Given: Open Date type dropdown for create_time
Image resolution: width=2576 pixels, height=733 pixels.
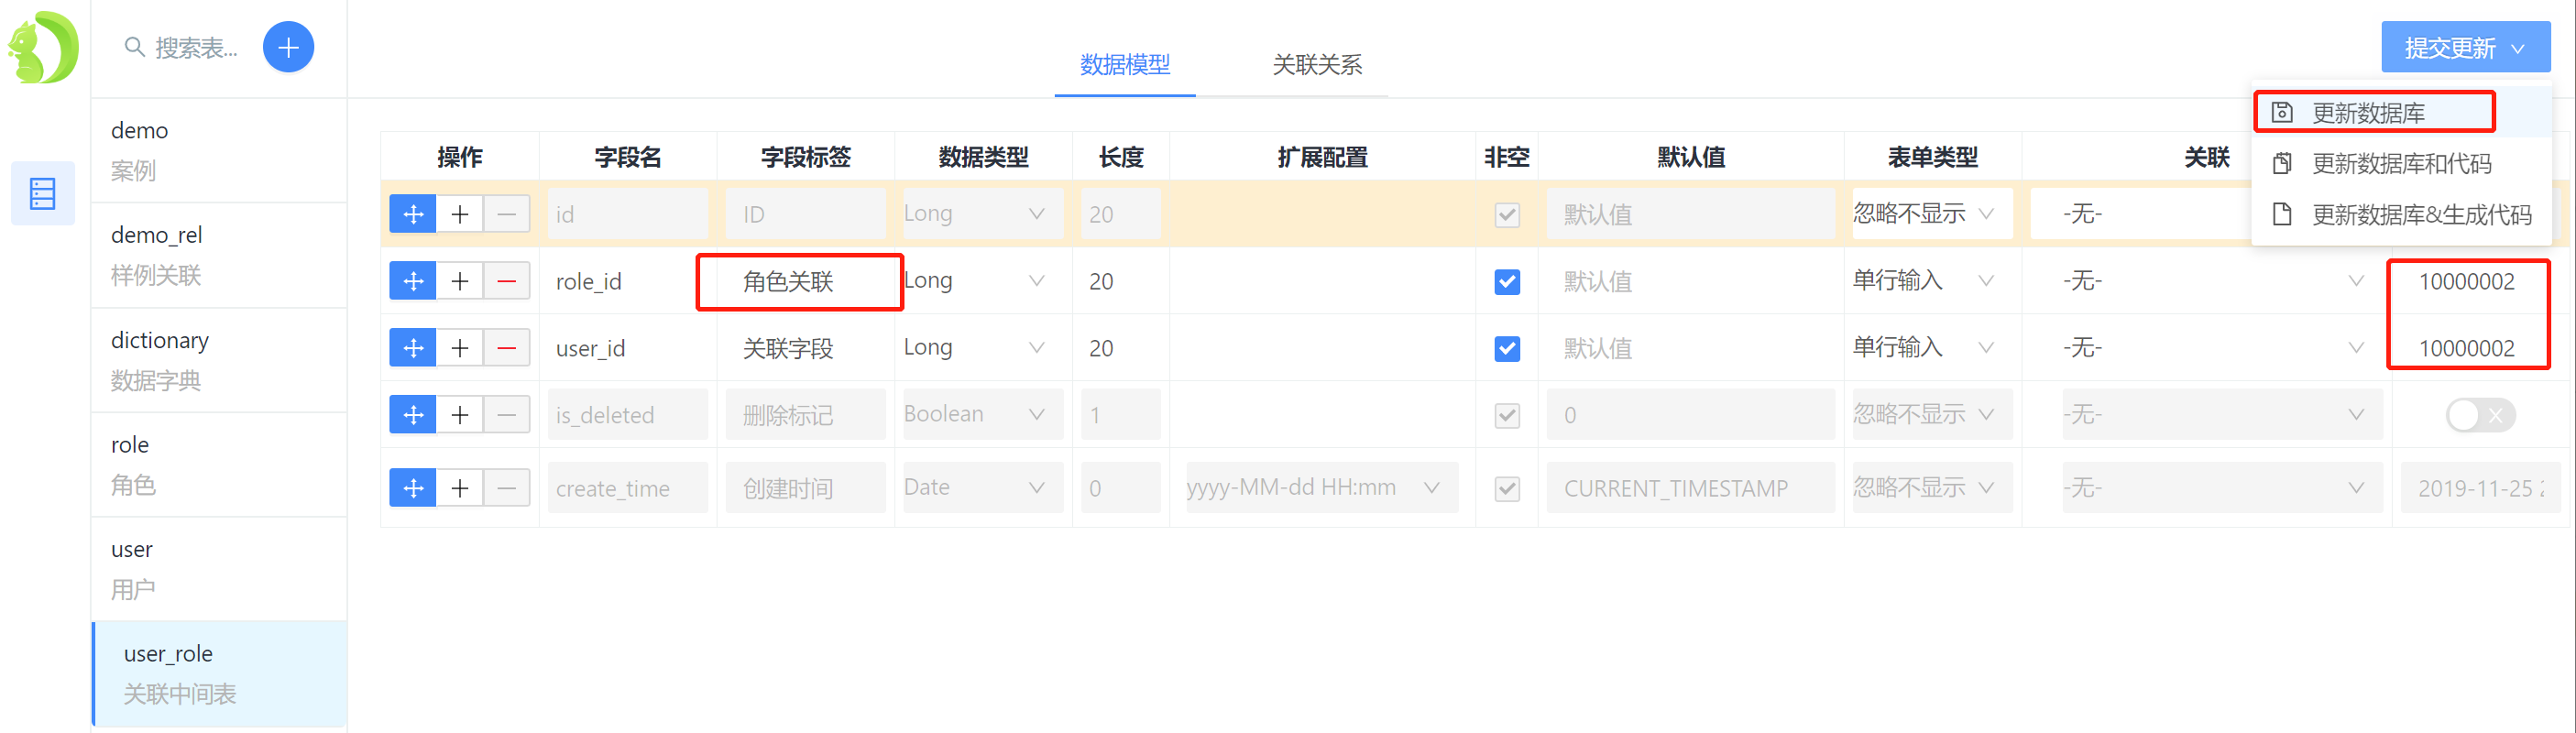Looking at the screenshot, I should tap(982, 488).
